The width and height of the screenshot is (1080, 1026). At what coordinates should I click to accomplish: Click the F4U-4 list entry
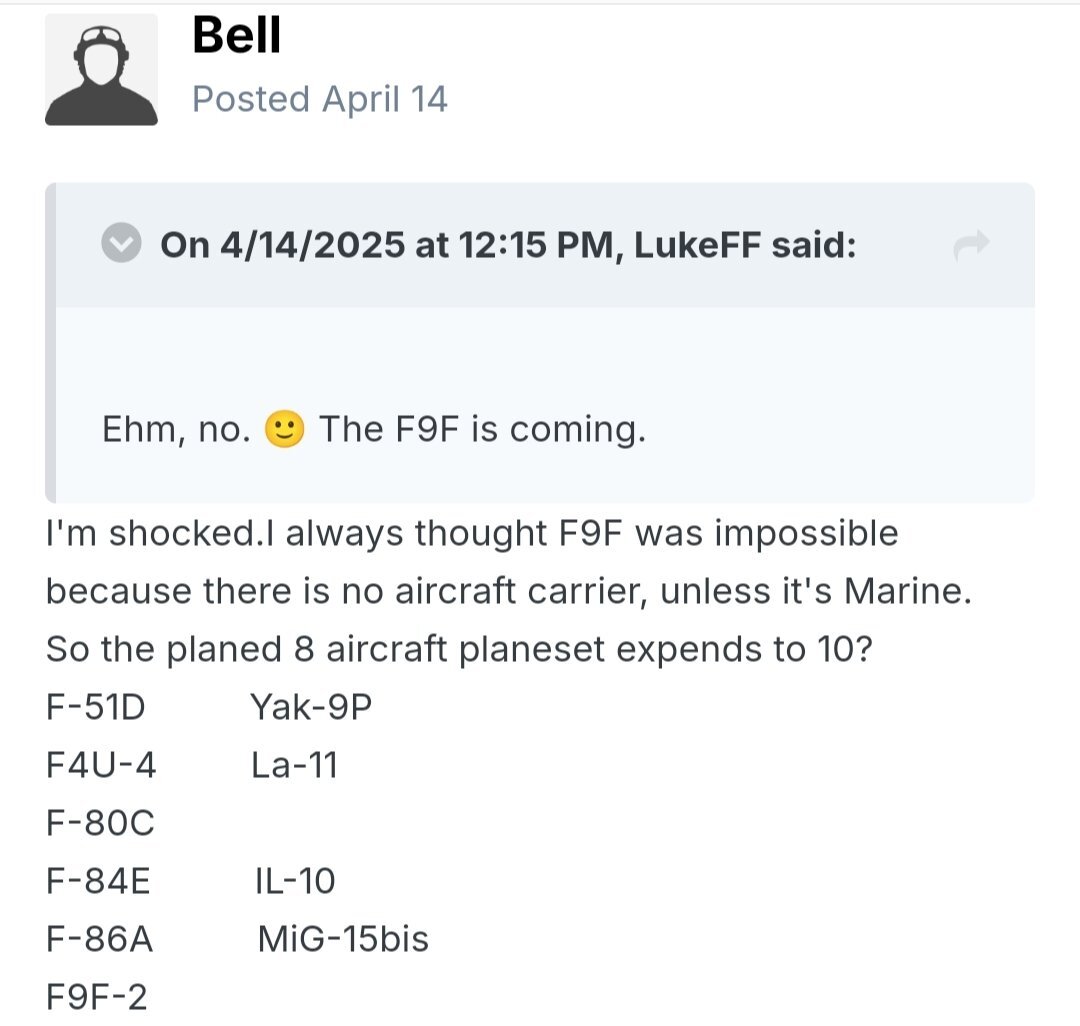[101, 766]
